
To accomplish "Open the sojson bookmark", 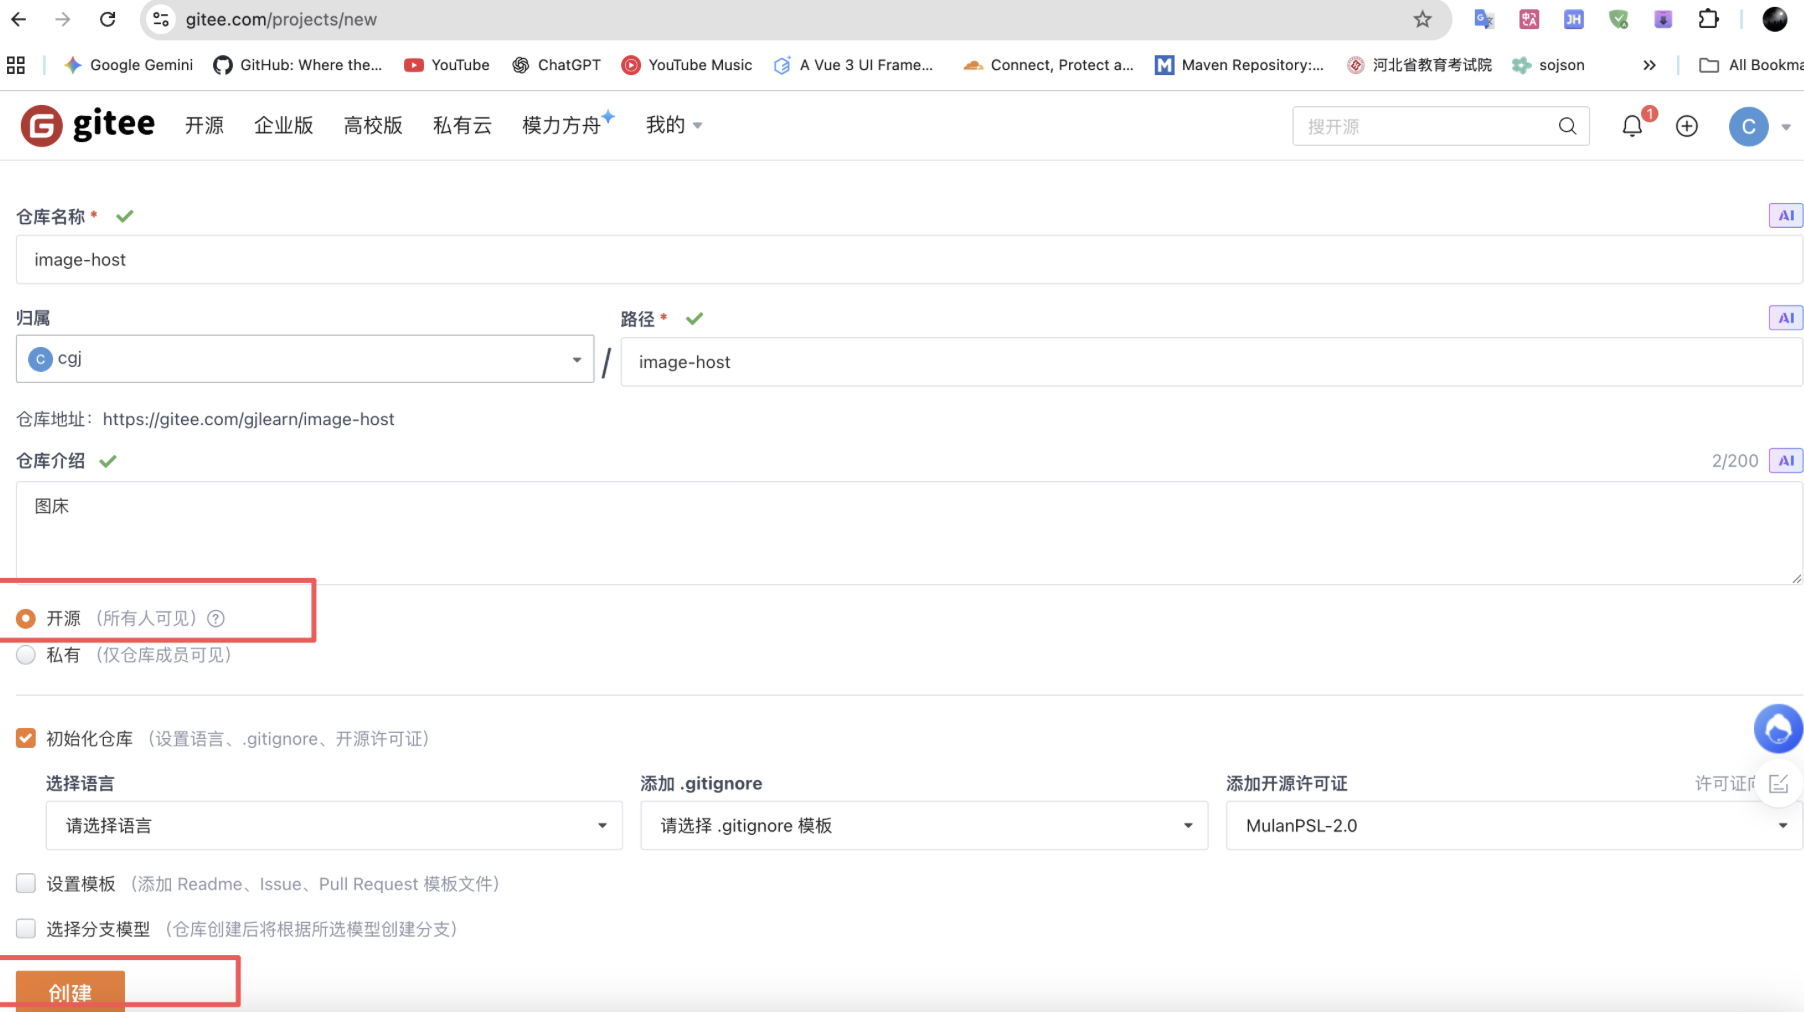I will 1549,65.
